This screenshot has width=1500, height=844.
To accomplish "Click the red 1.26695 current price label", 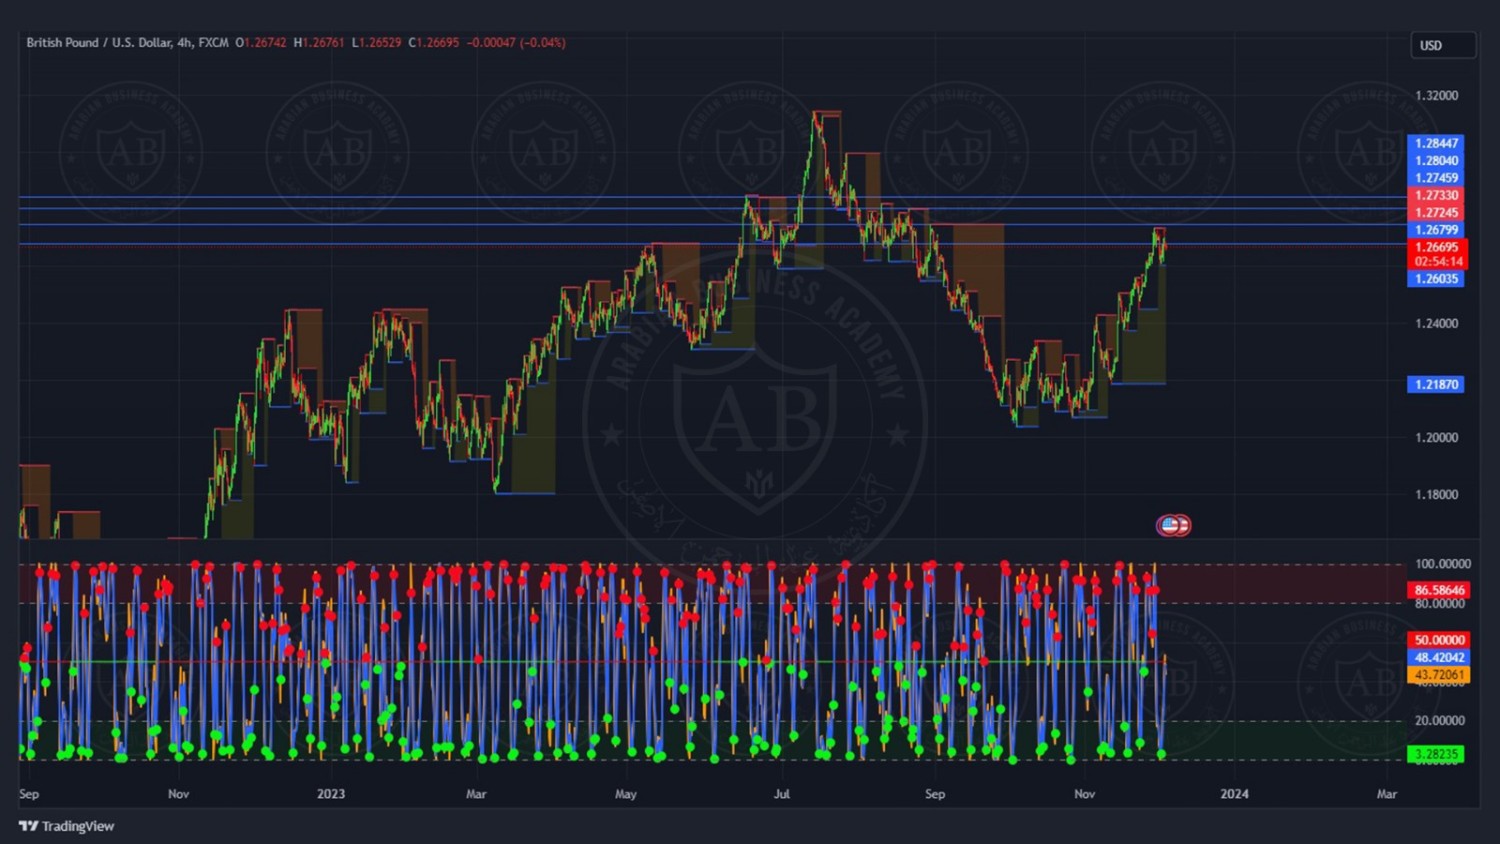I will [x=1437, y=247].
